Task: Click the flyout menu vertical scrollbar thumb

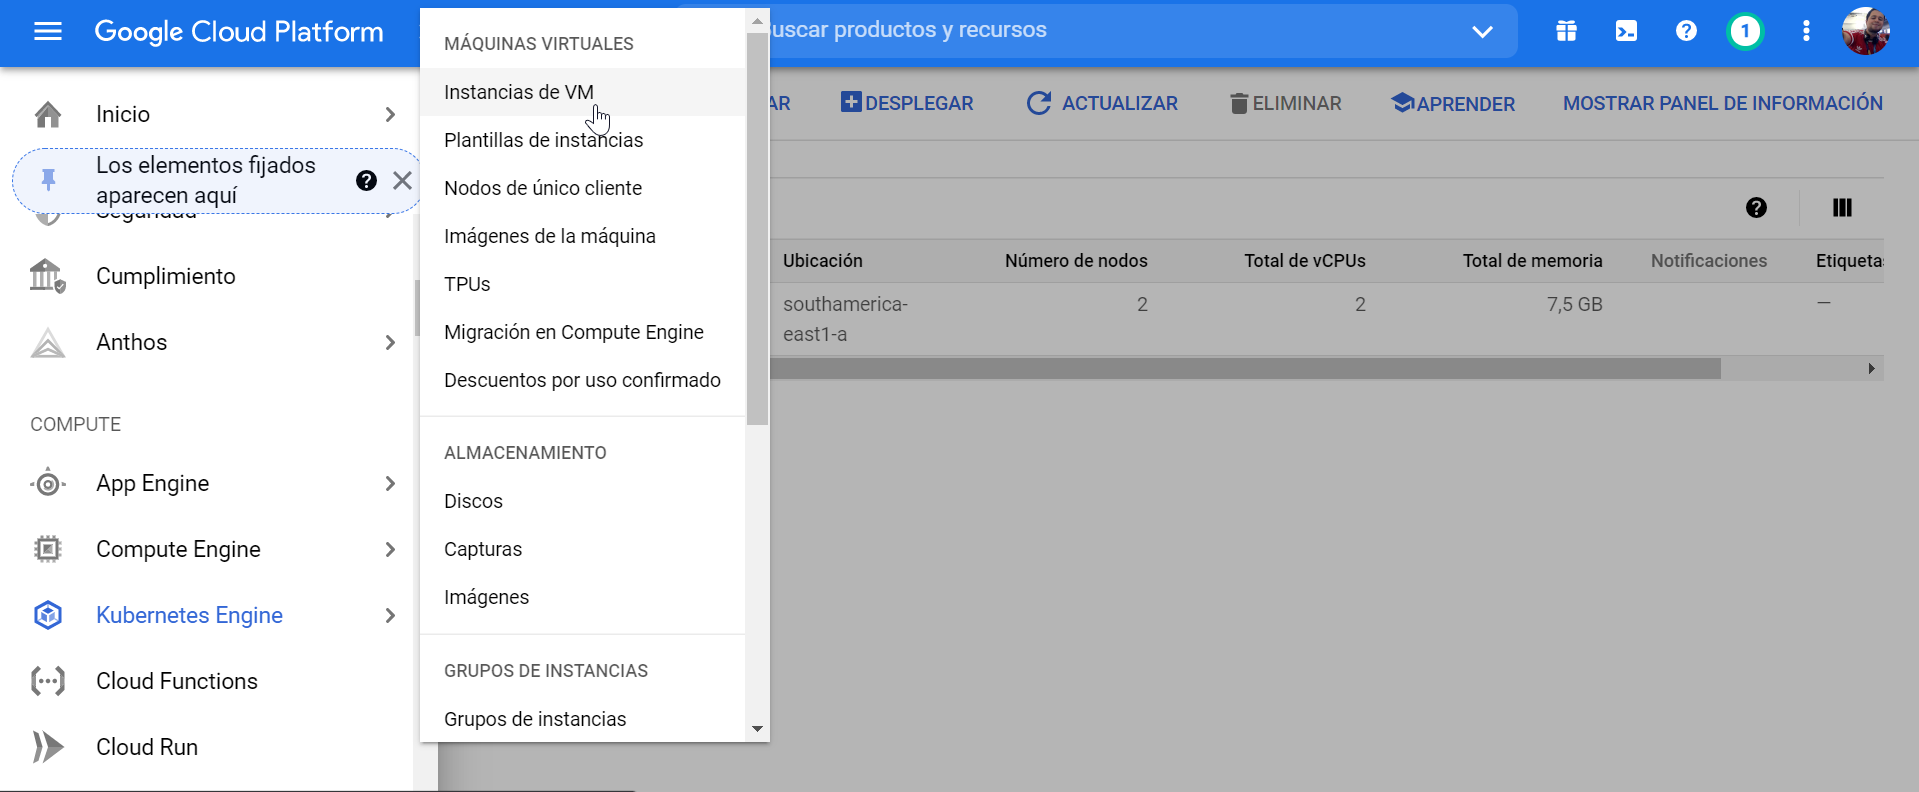Action: coord(757,228)
